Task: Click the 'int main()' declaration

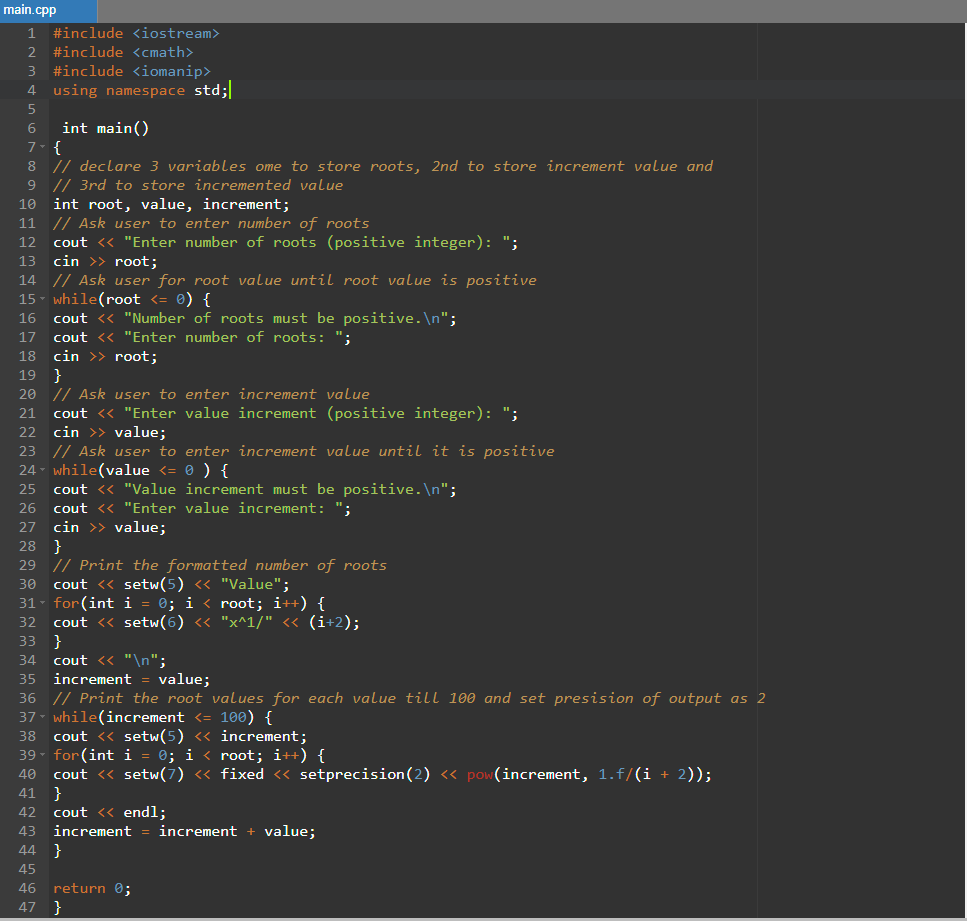Action: click(105, 128)
